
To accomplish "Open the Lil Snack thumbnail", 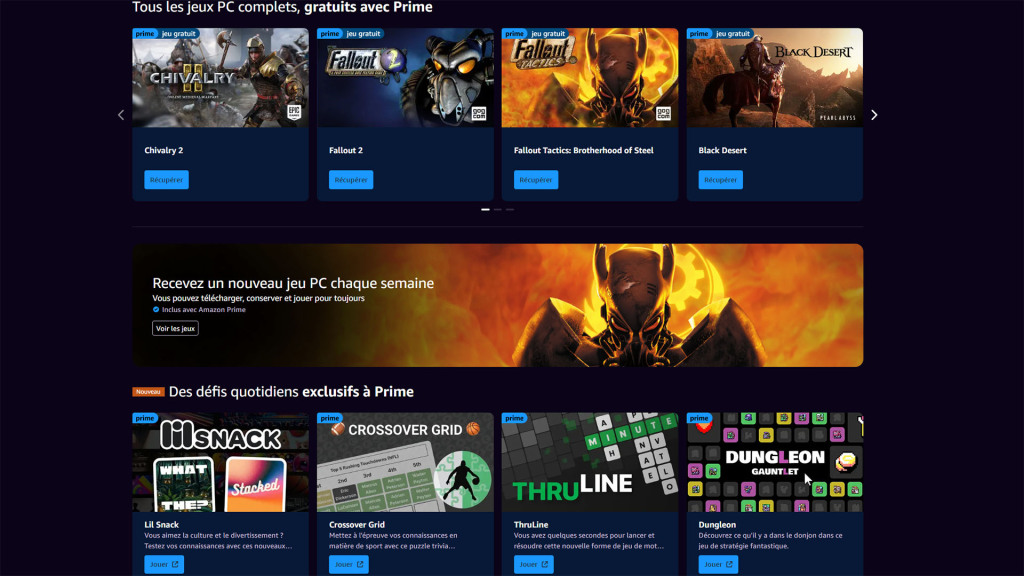I will (x=221, y=462).
